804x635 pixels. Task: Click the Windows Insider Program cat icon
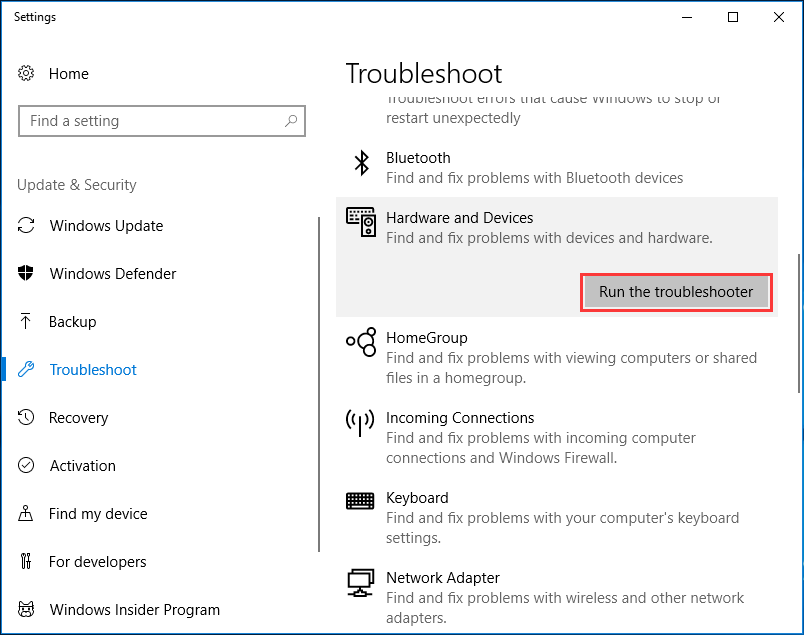click(x=27, y=610)
